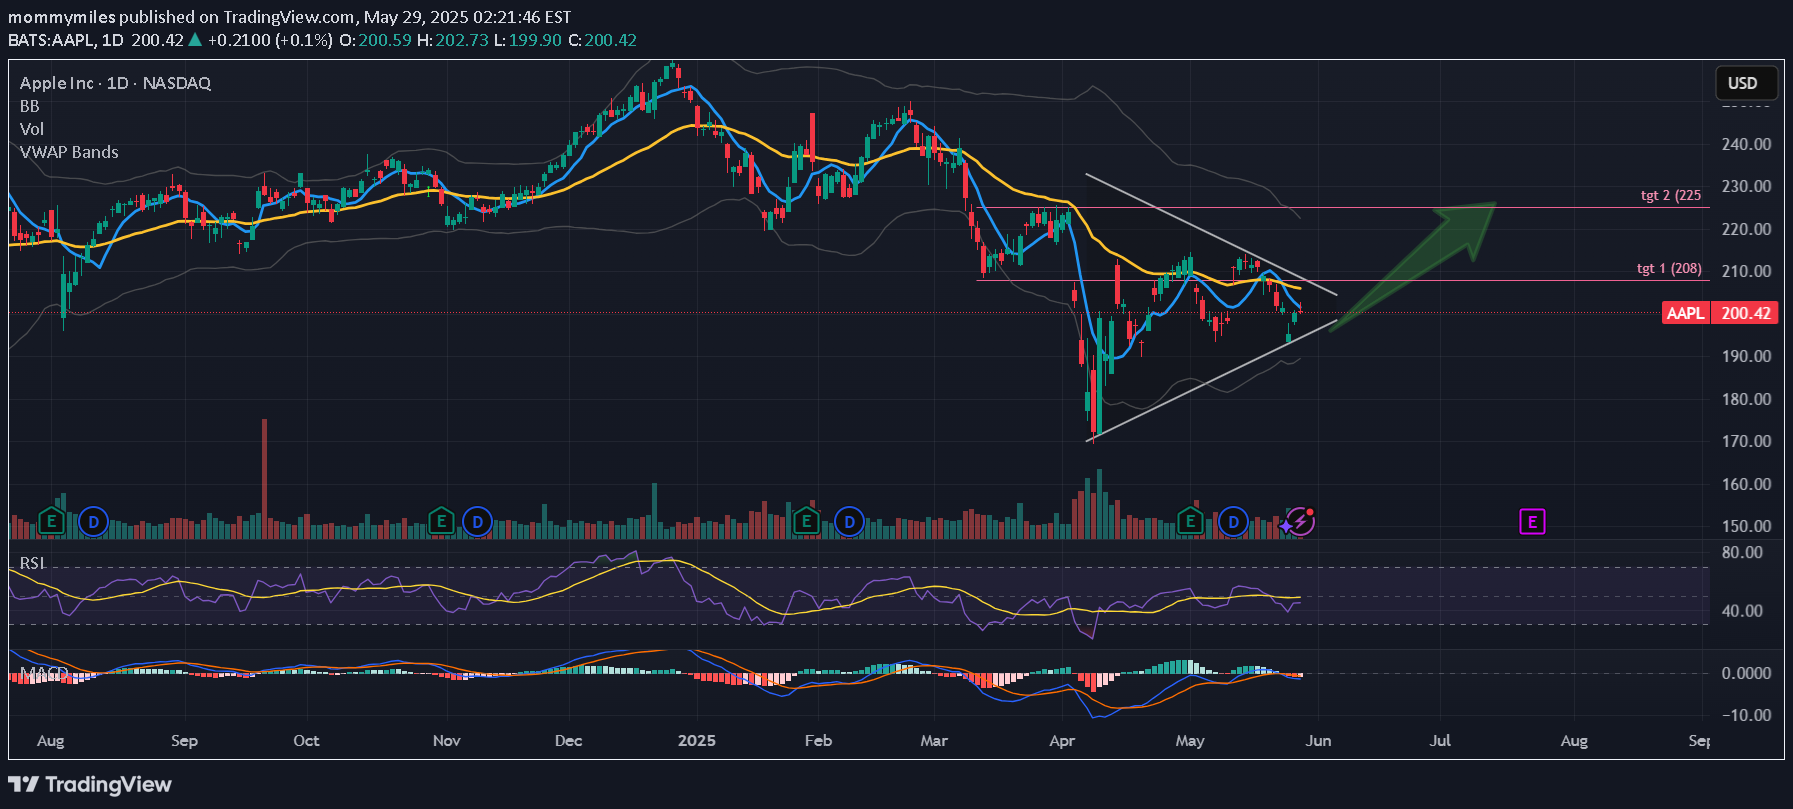Click the high value H:202.73
Screen dimensions: 1793x809
(x=453, y=40)
